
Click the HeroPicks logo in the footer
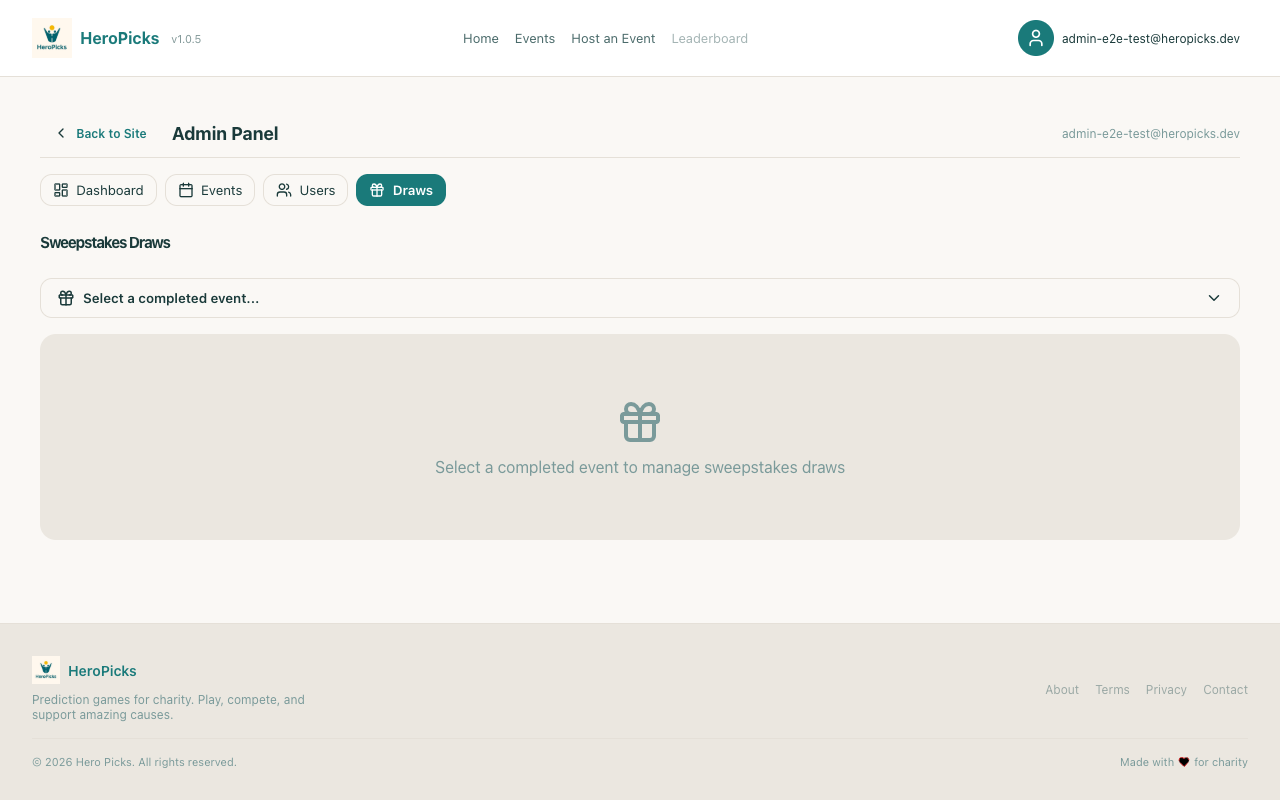pyautogui.click(x=46, y=670)
